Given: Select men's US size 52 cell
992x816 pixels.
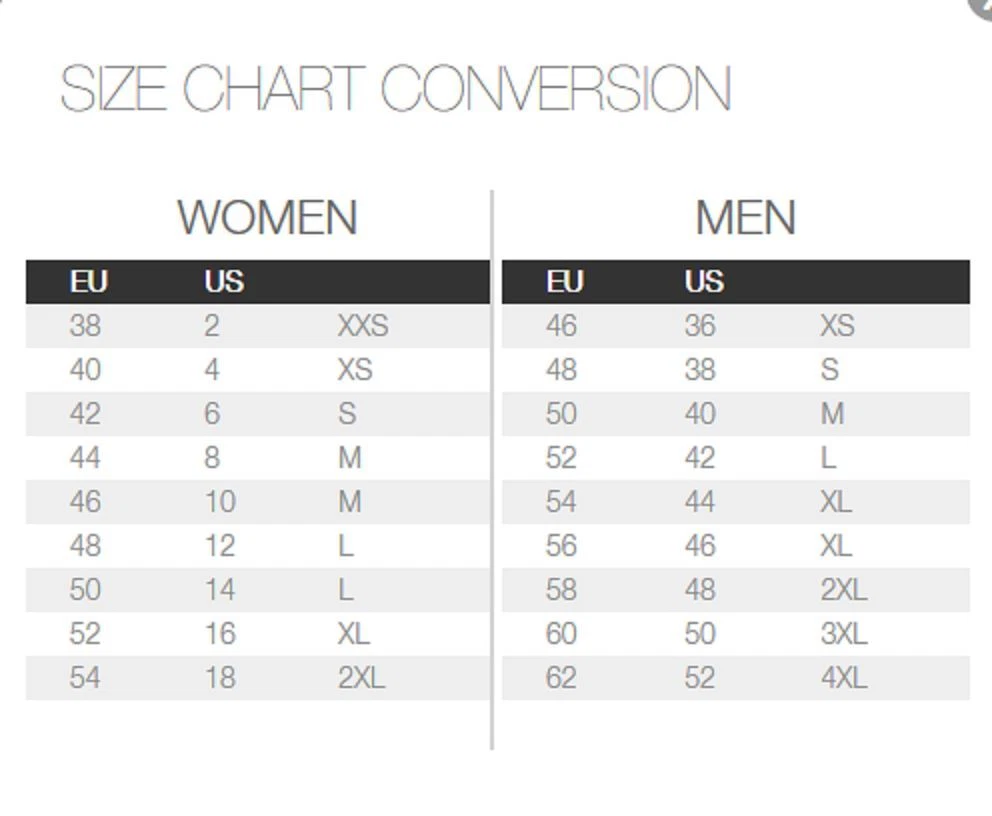Looking at the screenshot, I should 700,677.
